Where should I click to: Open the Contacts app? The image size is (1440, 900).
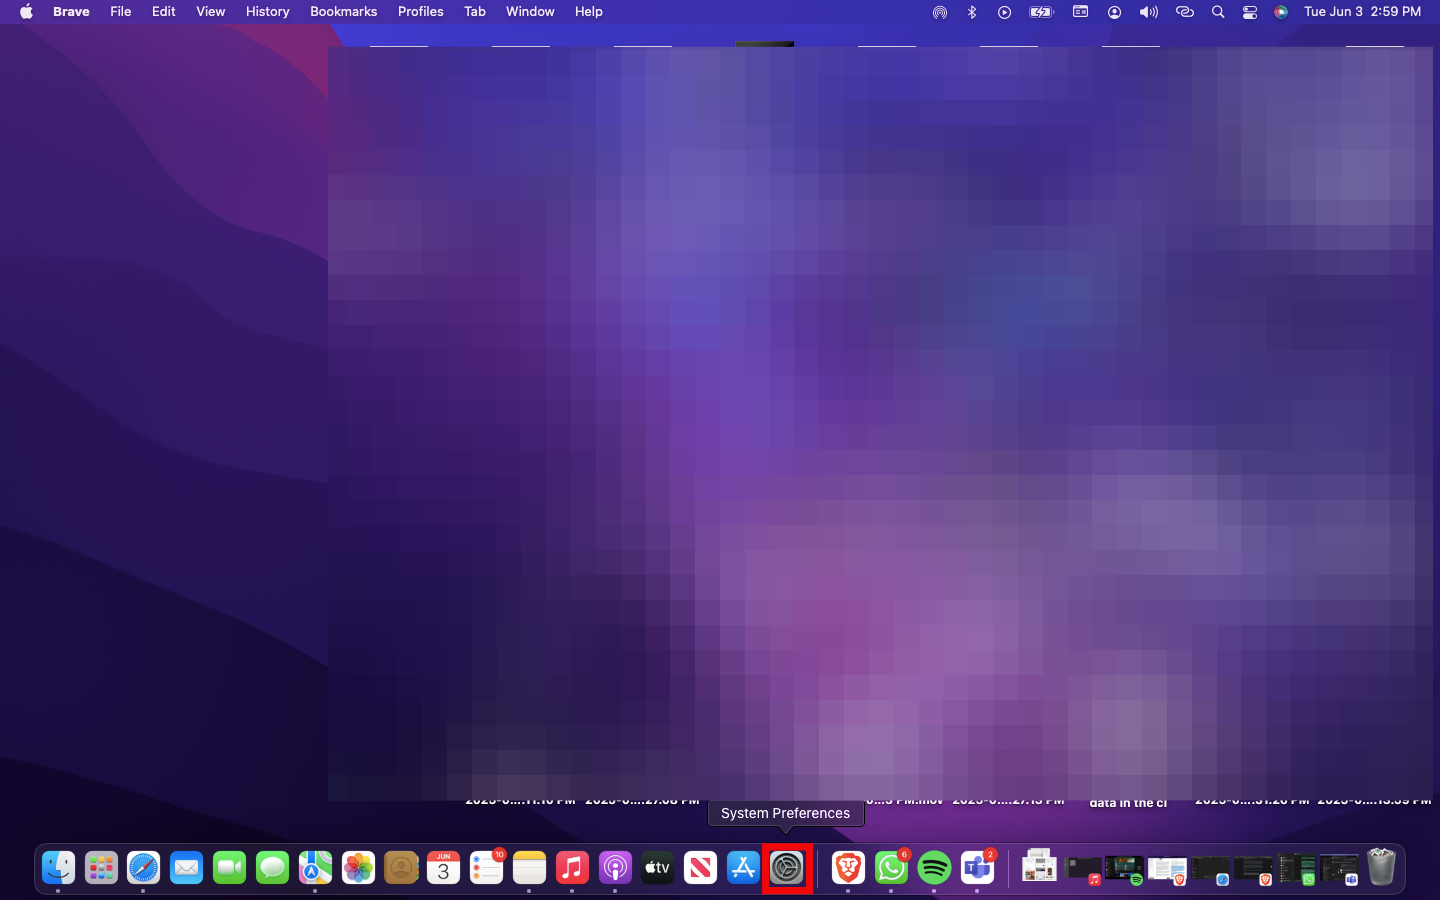tap(401, 867)
